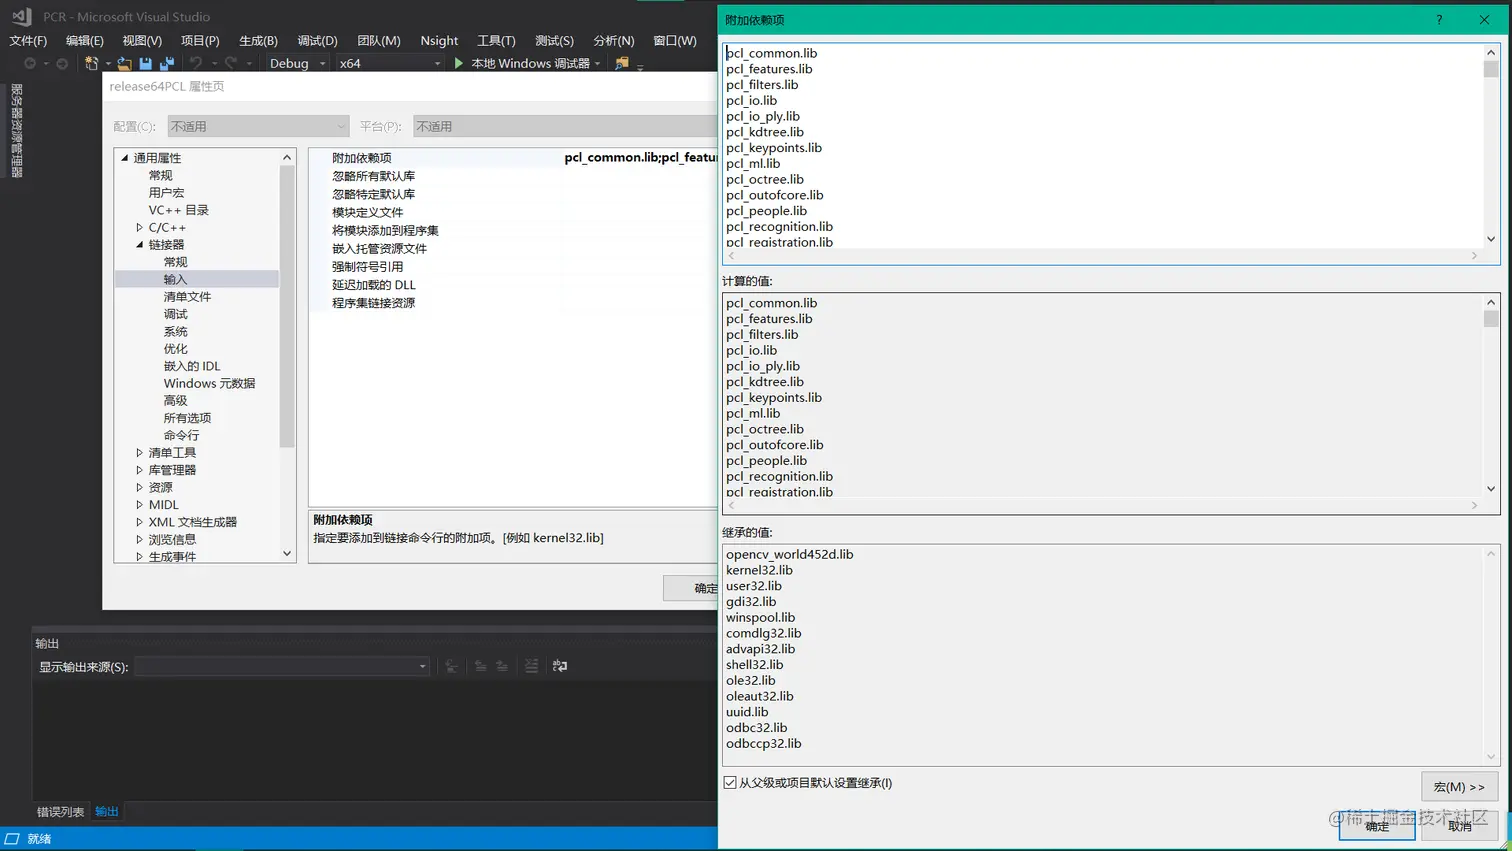Select the 命令行 tree item

point(181,435)
